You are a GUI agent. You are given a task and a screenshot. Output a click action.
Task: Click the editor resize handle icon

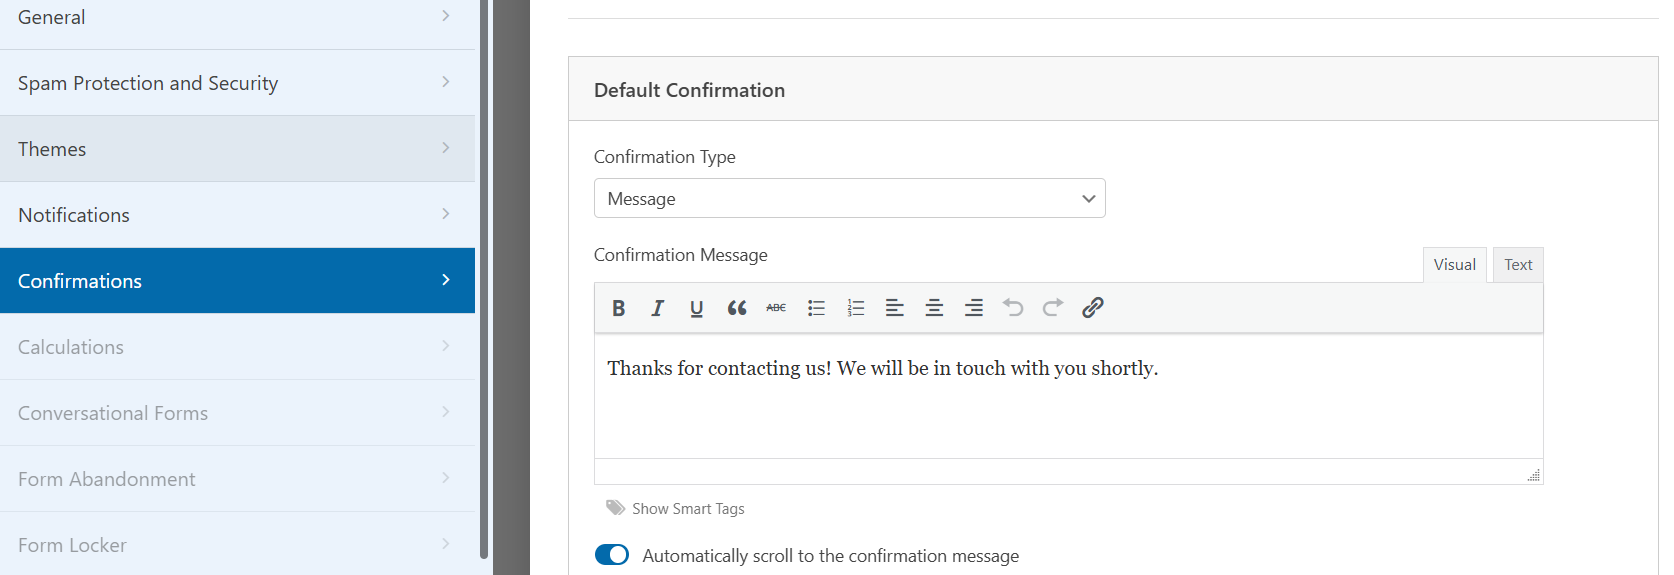pos(1534,475)
